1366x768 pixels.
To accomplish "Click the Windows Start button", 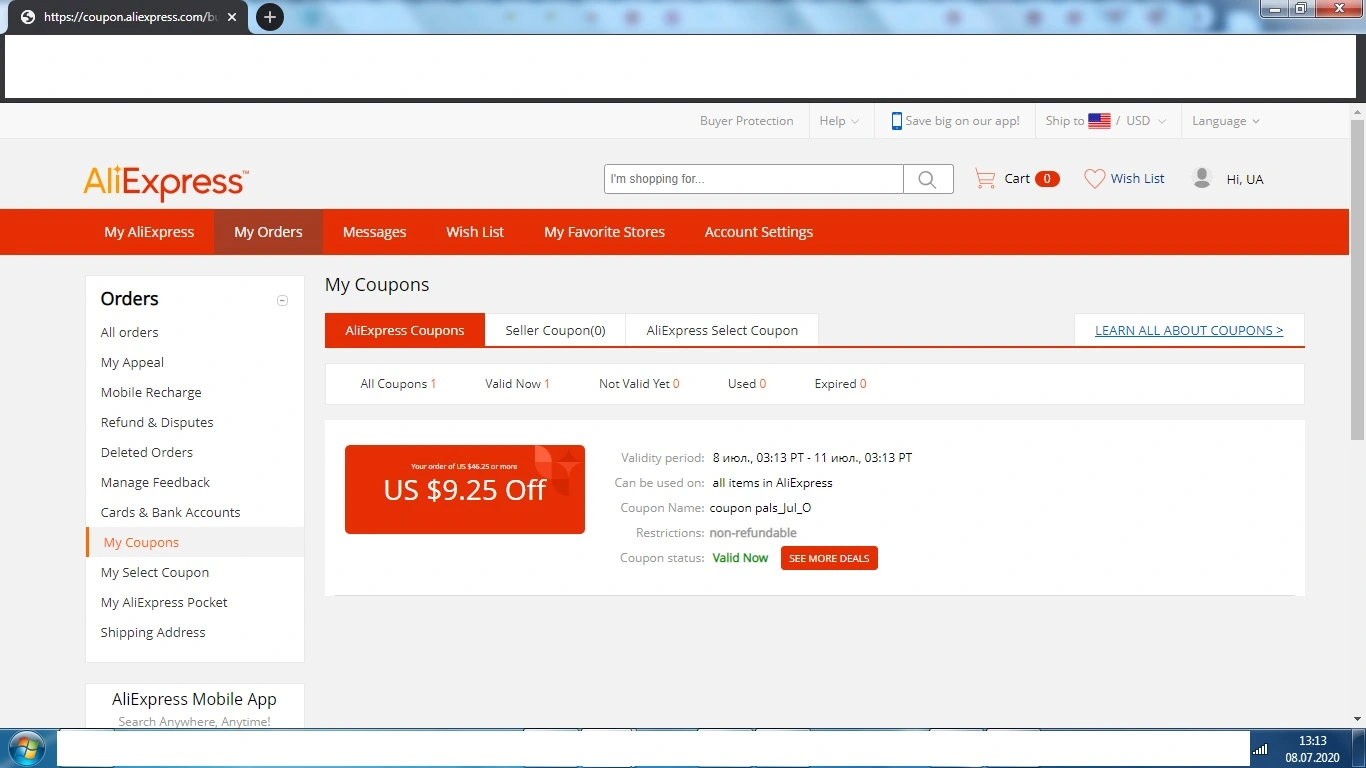I will click(27, 748).
